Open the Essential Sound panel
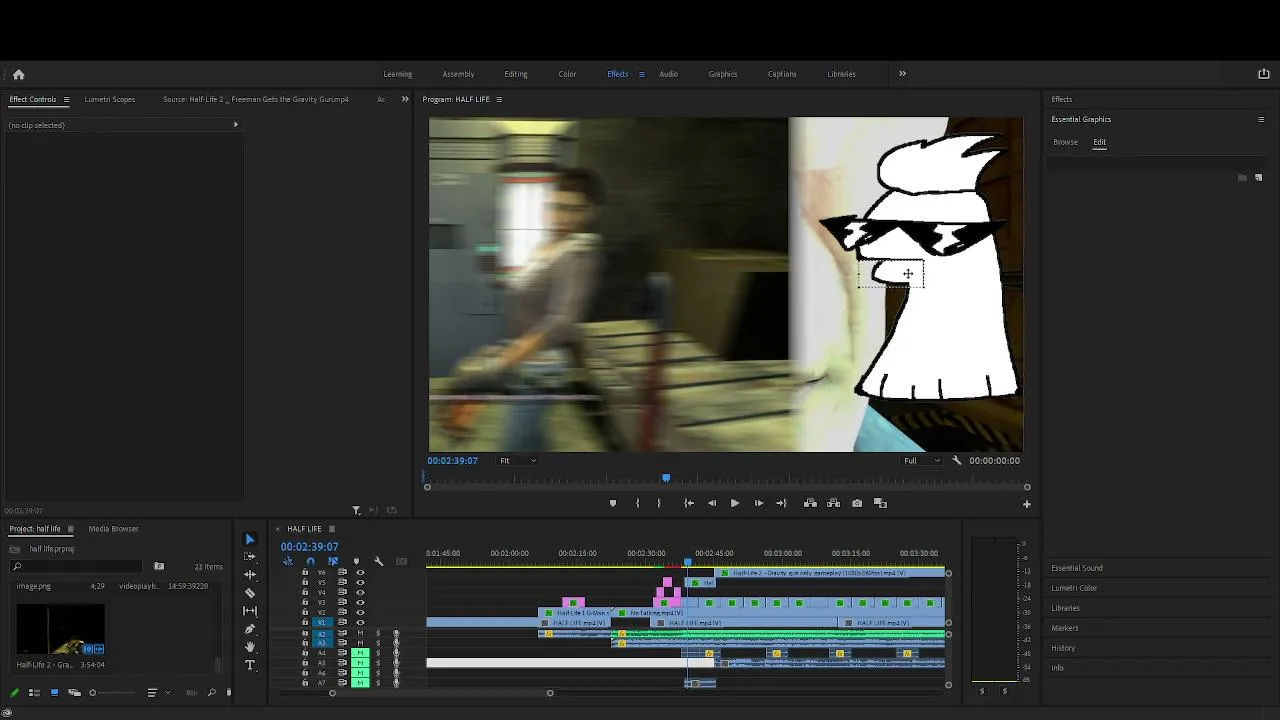The width and height of the screenshot is (1280, 720). (1077, 568)
